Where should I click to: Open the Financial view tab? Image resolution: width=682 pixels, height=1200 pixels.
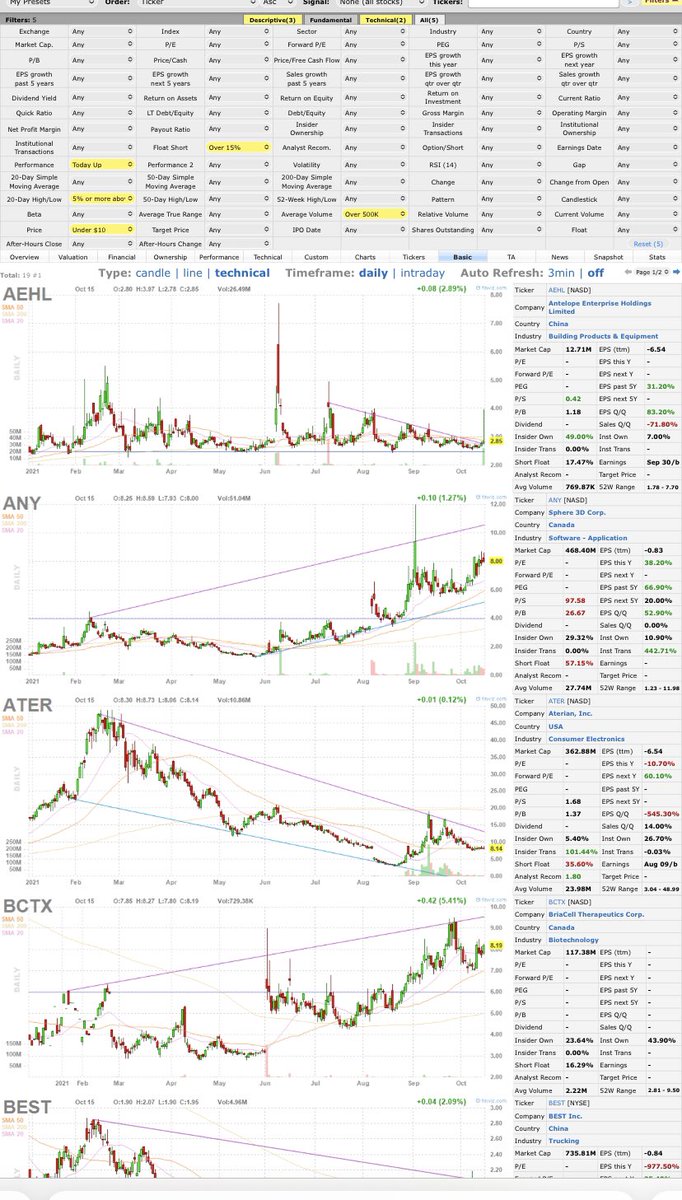(123, 257)
